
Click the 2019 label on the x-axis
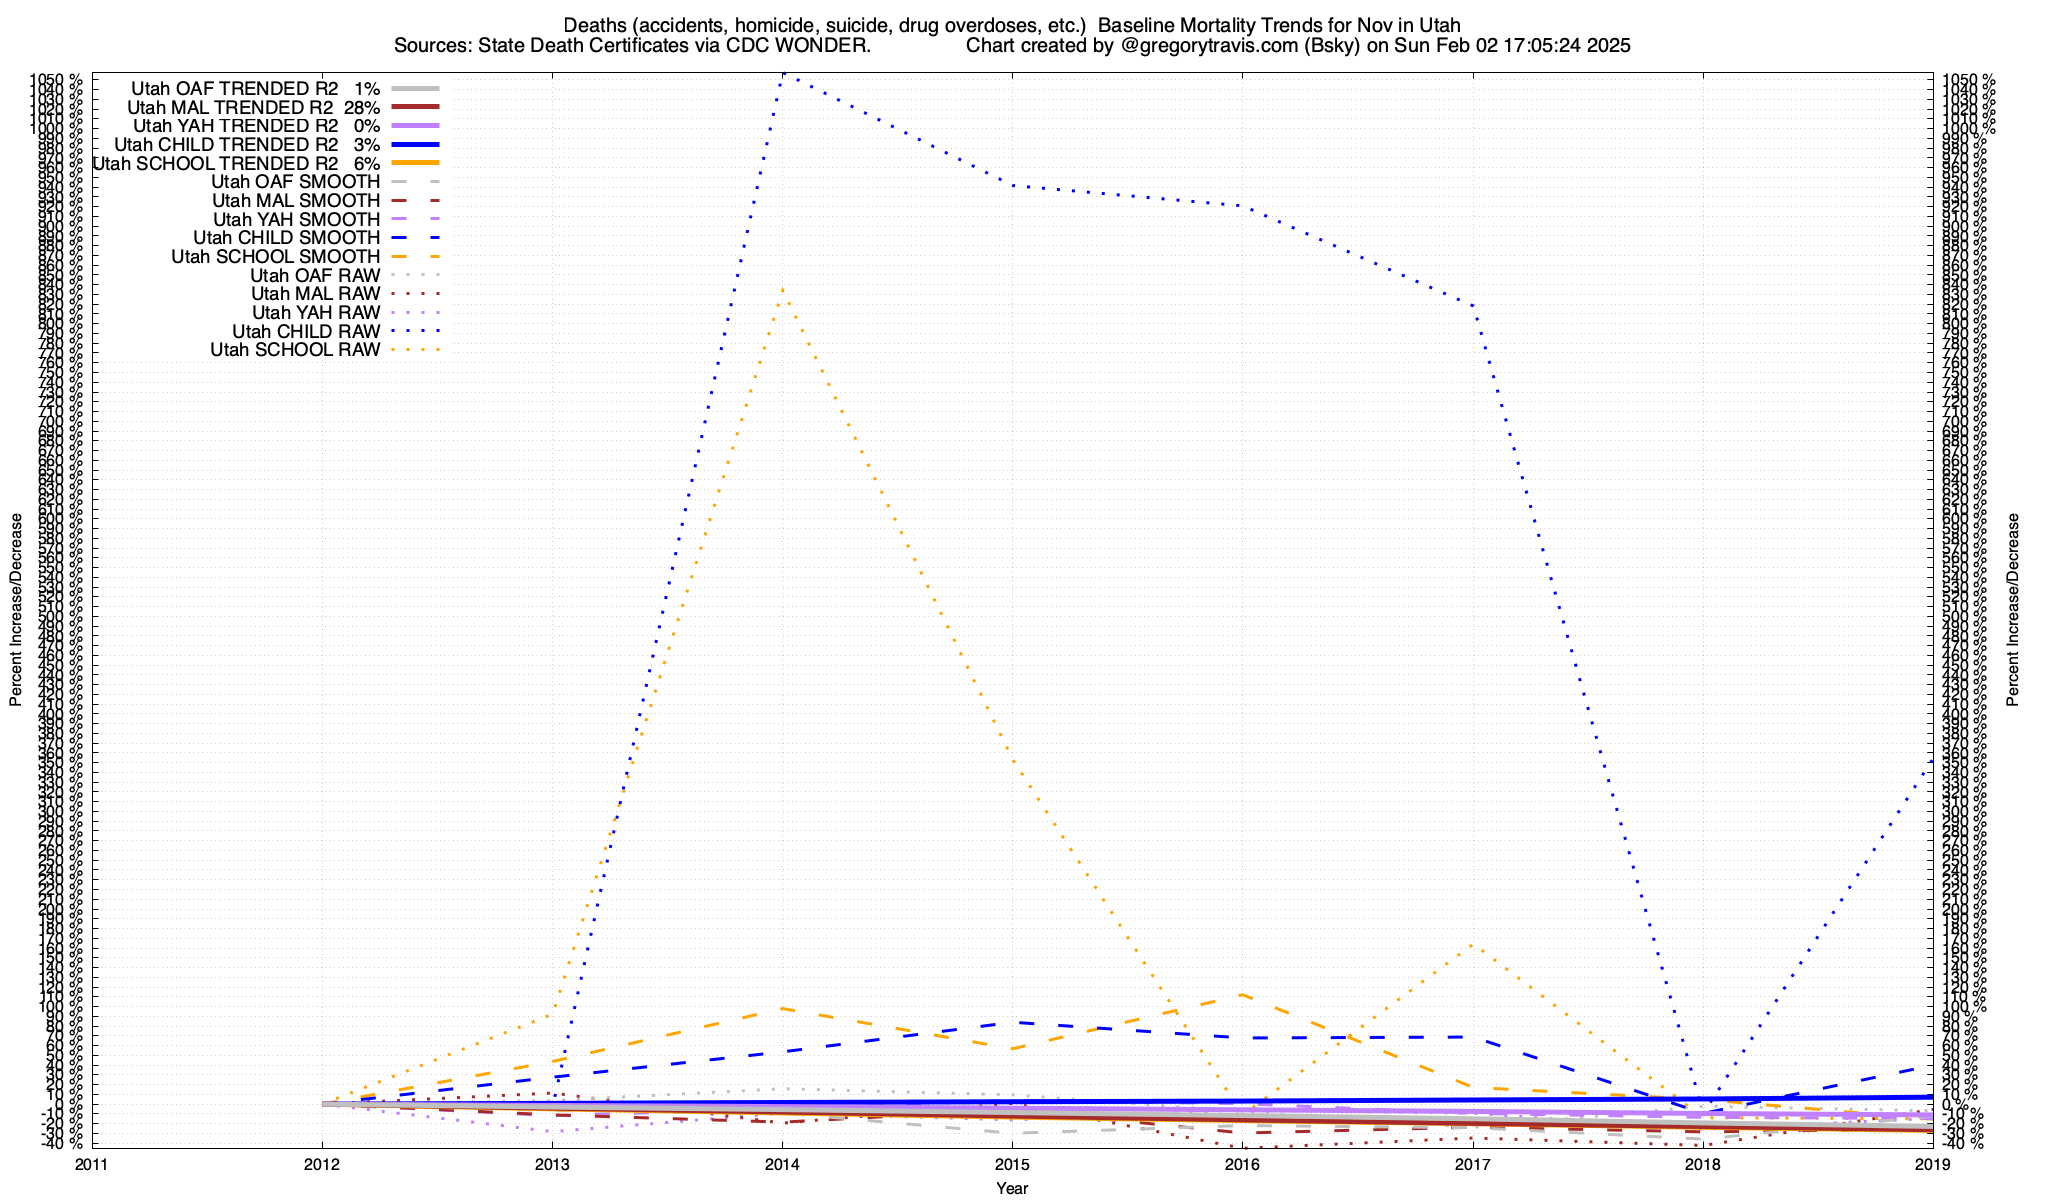1932,1164
